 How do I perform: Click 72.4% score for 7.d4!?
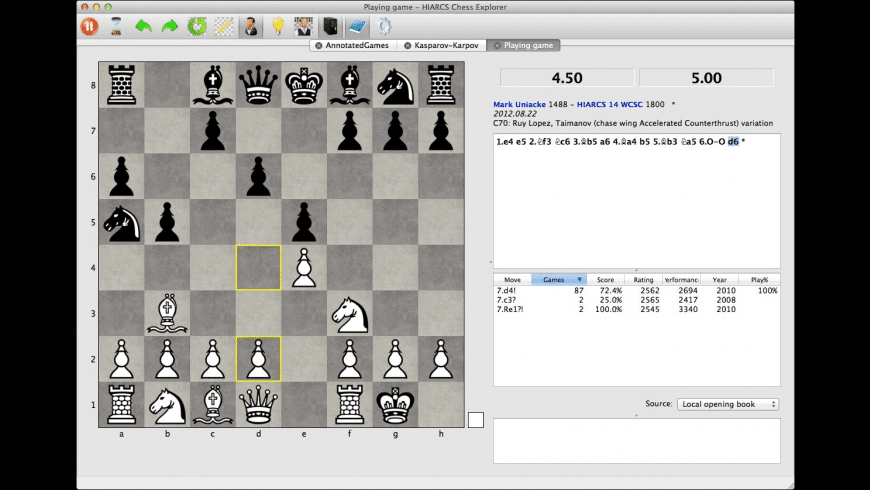610,290
